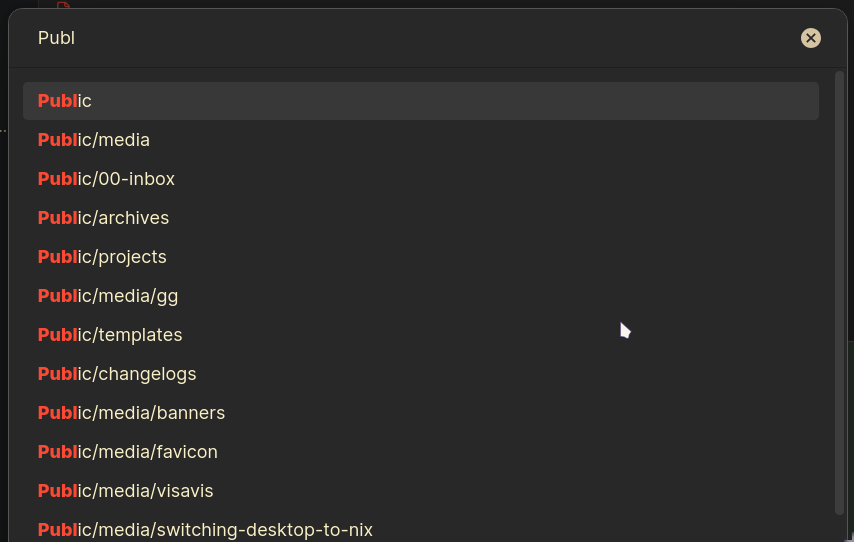Viewport: 854px width, 542px height.
Task: Pick "Public/media/banners" folder
Action: tap(420, 413)
